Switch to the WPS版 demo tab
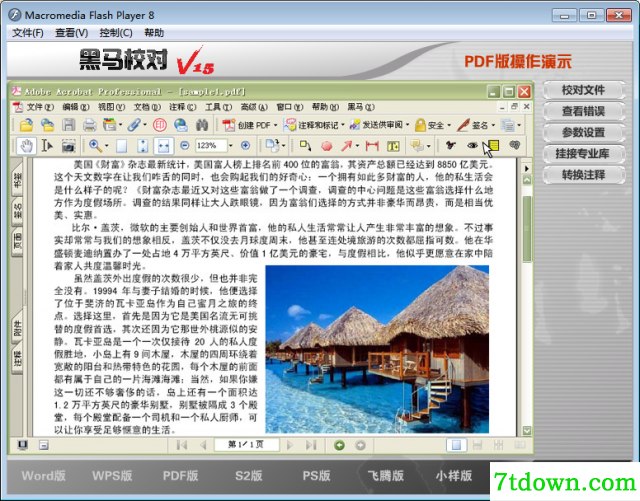 tap(112, 476)
